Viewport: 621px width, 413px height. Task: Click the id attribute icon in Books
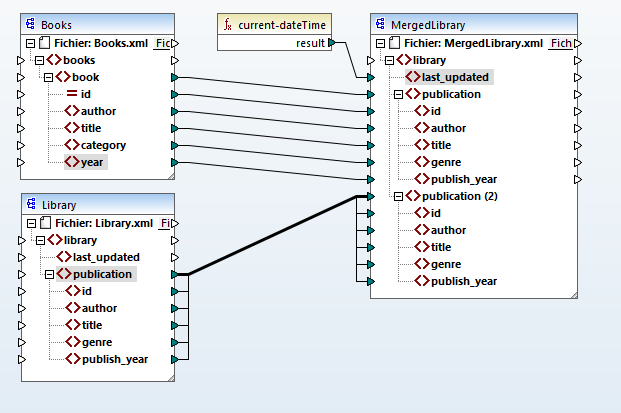(x=71, y=94)
